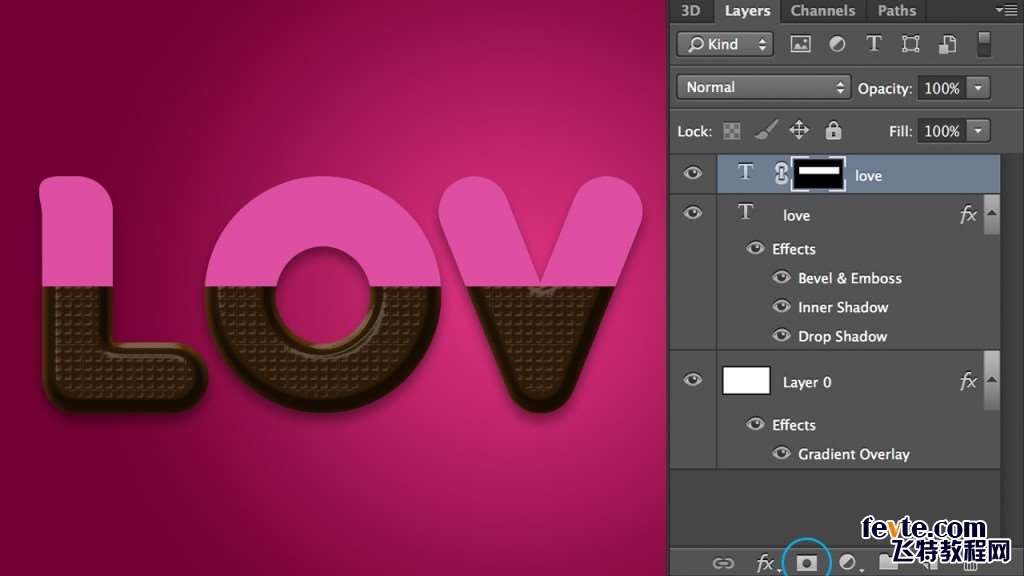
Task: Create new fill or adjustment layer
Action: coord(848,562)
